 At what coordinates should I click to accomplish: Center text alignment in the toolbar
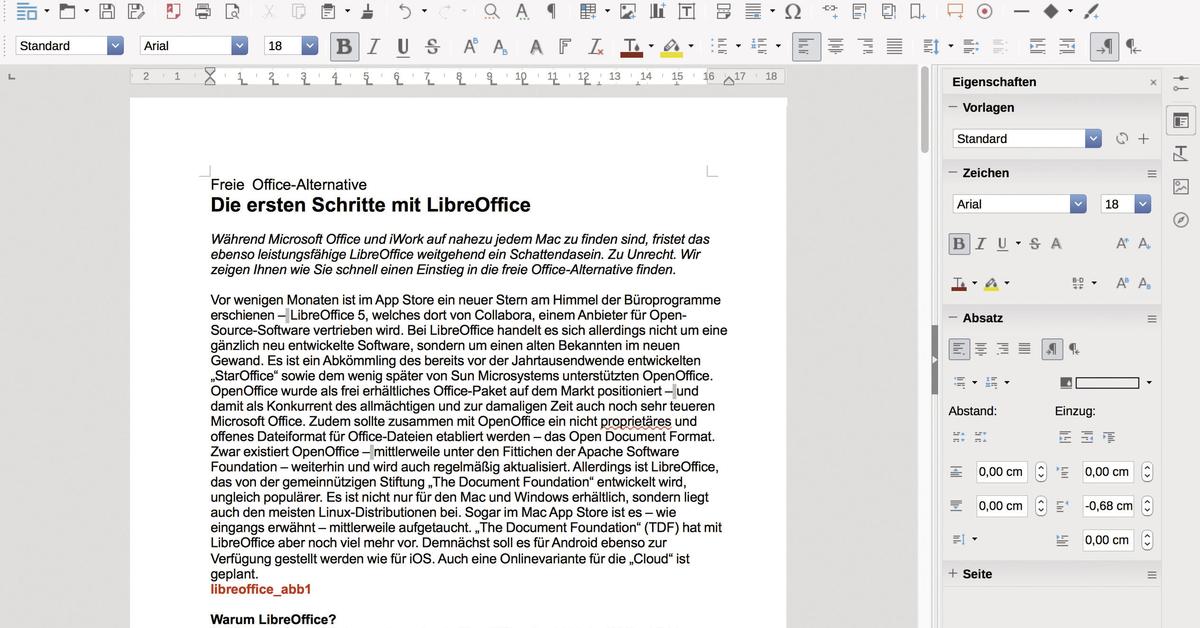click(836, 46)
